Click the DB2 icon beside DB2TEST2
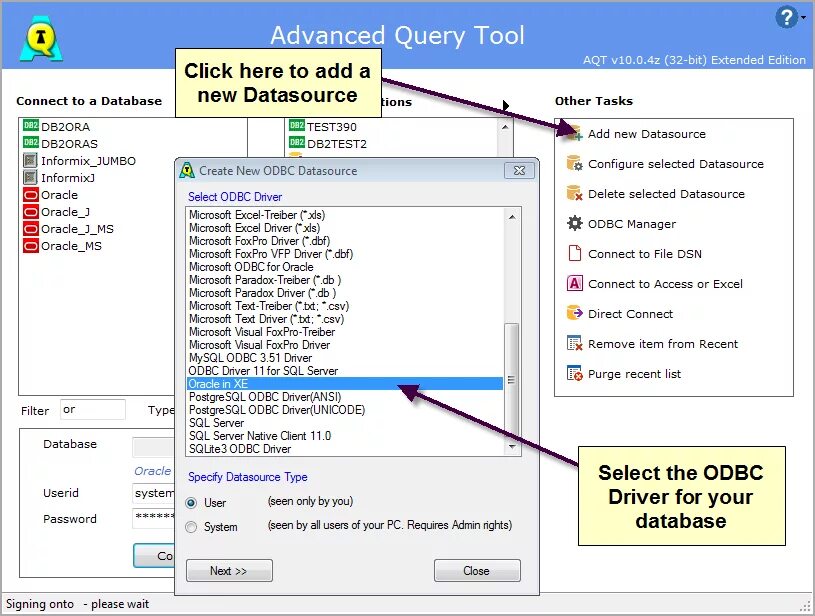 296,142
